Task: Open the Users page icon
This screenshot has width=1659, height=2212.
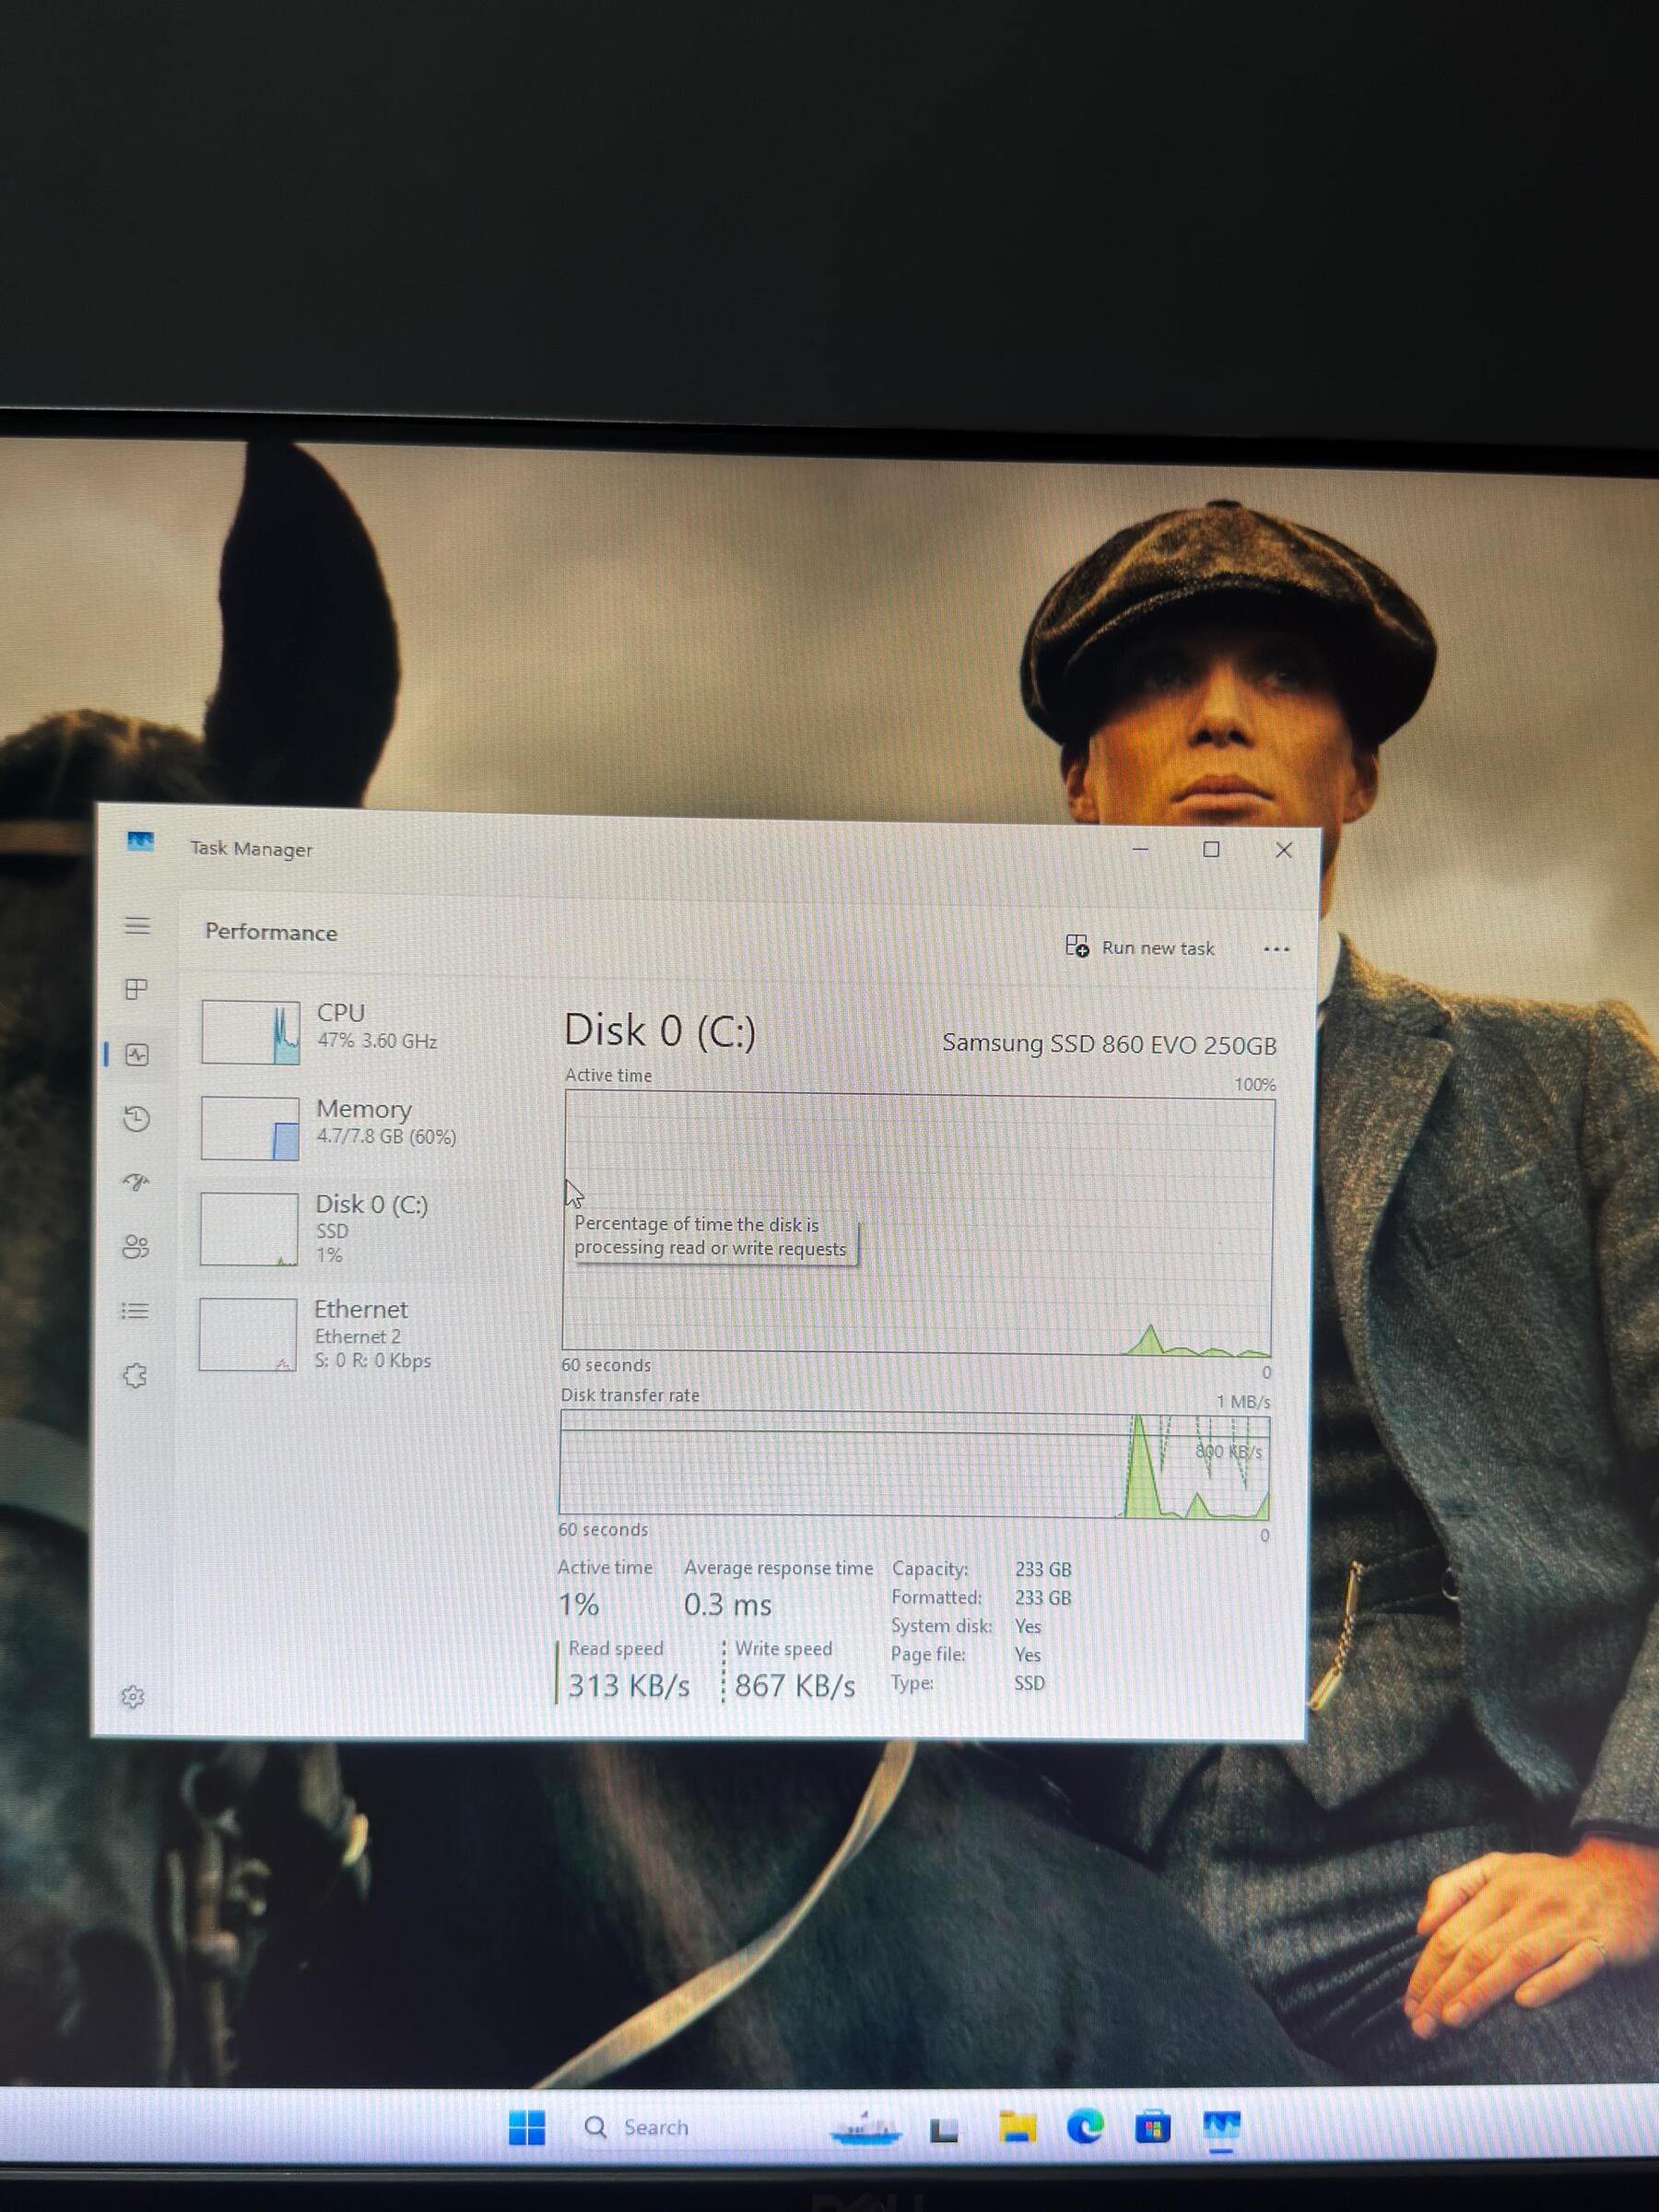Action: [136, 1246]
